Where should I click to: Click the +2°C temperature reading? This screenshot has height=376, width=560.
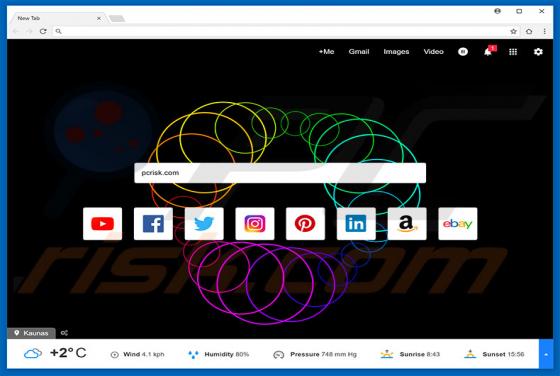(x=68, y=353)
